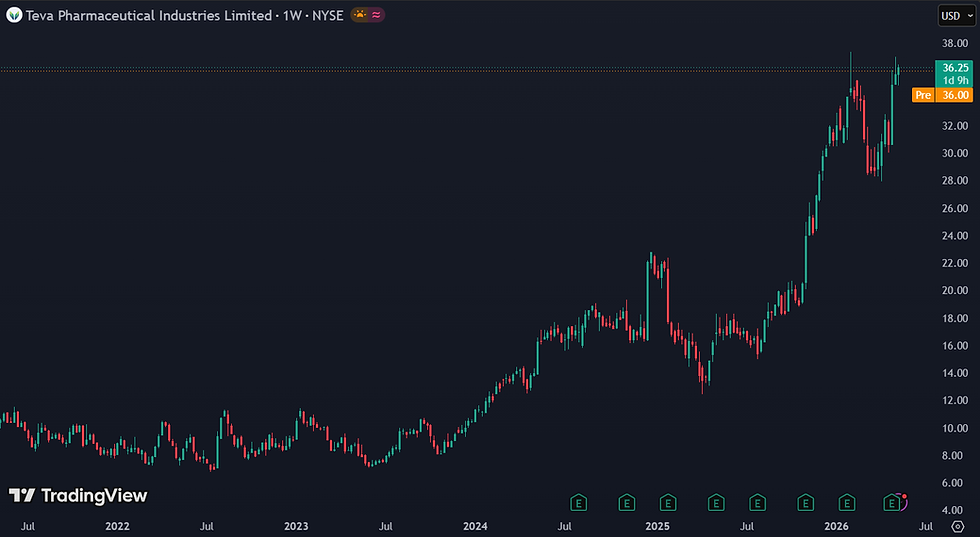This screenshot has height=537, width=980.
Task: Click the 1d 9h countdown text
Action: [956, 80]
